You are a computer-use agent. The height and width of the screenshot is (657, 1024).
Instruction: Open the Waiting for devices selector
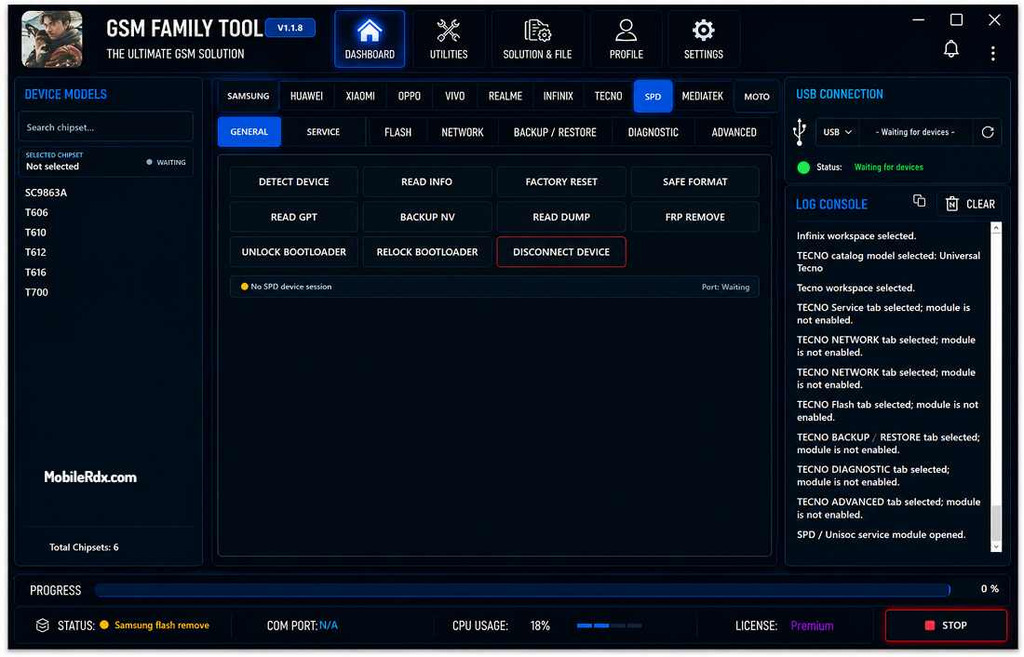pos(915,132)
